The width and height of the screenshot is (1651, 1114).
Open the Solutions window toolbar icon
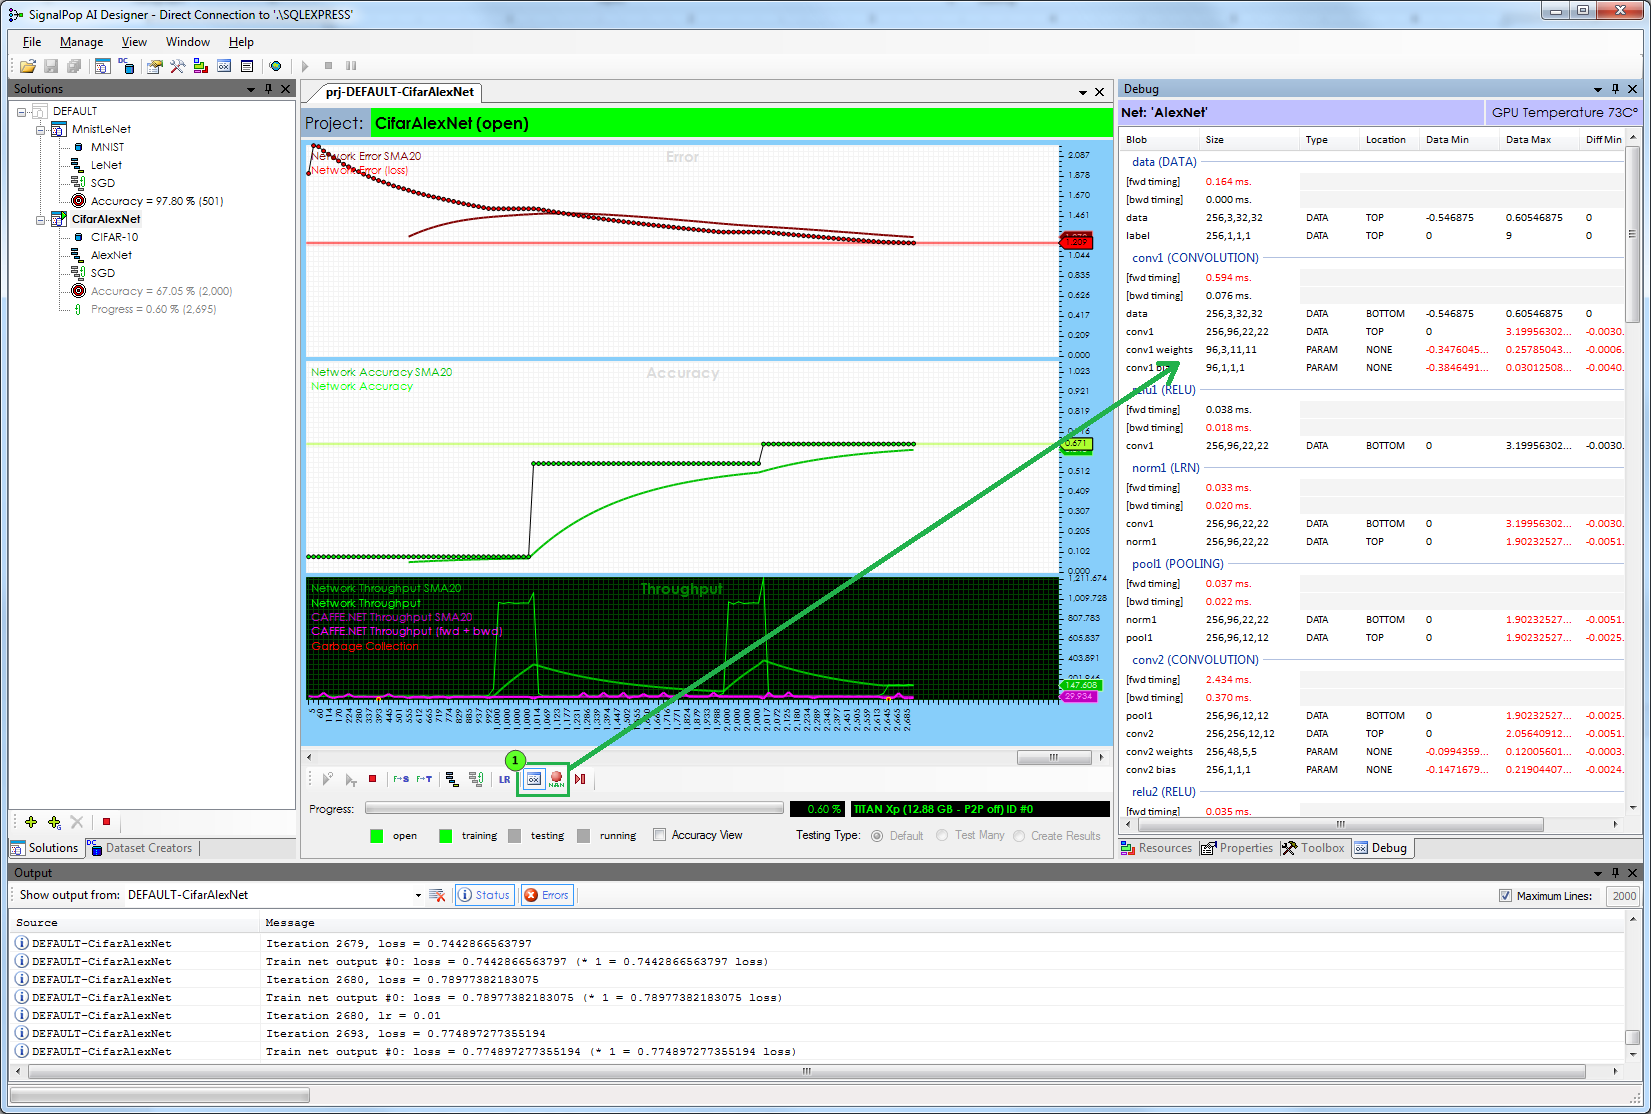[x=102, y=66]
